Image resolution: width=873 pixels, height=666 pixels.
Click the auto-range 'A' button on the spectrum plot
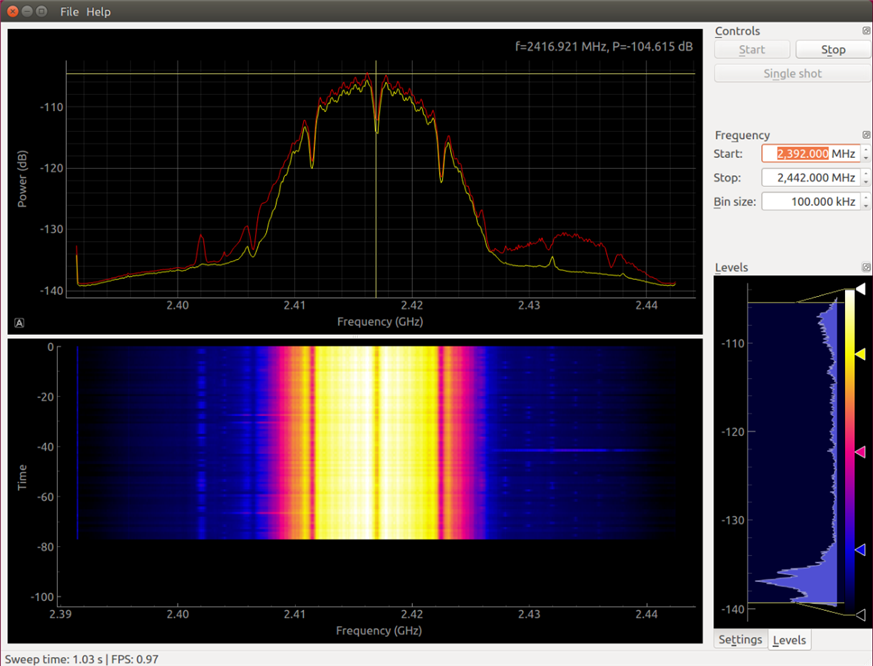tap(19, 322)
